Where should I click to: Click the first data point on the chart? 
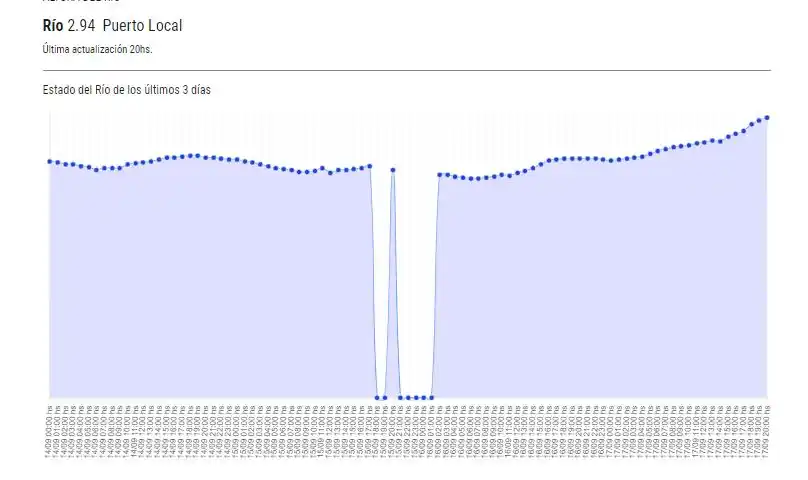(x=49, y=160)
